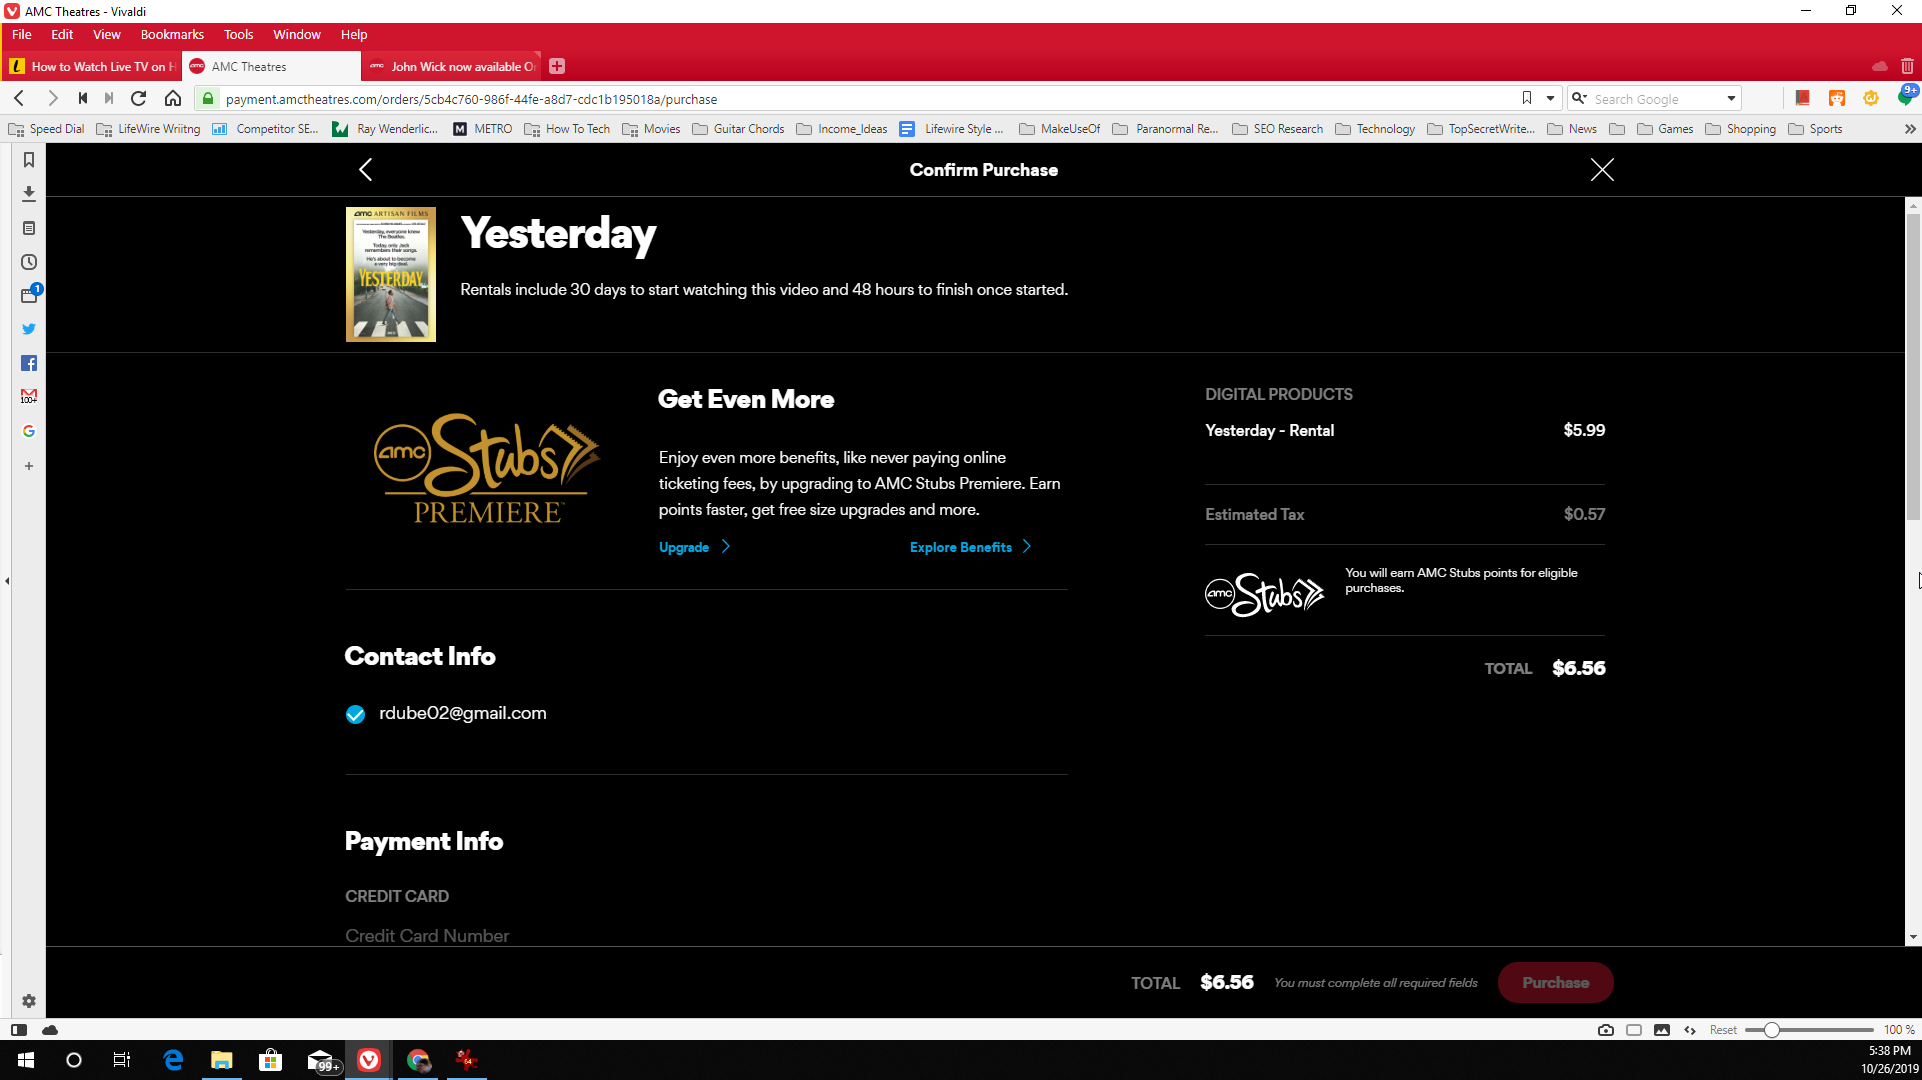Open Vivaldi settings gear
This screenshot has height=1080, width=1922.
pos(29,1001)
